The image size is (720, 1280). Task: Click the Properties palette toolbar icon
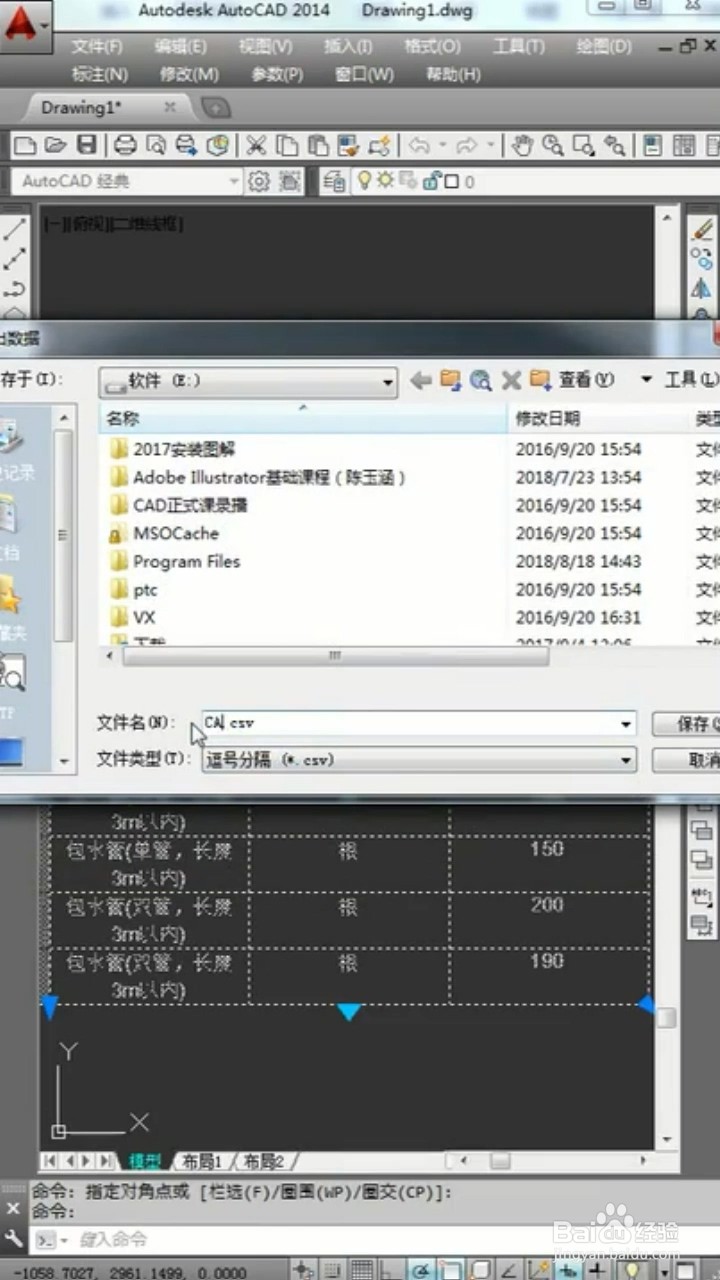click(x=653, y=146)
